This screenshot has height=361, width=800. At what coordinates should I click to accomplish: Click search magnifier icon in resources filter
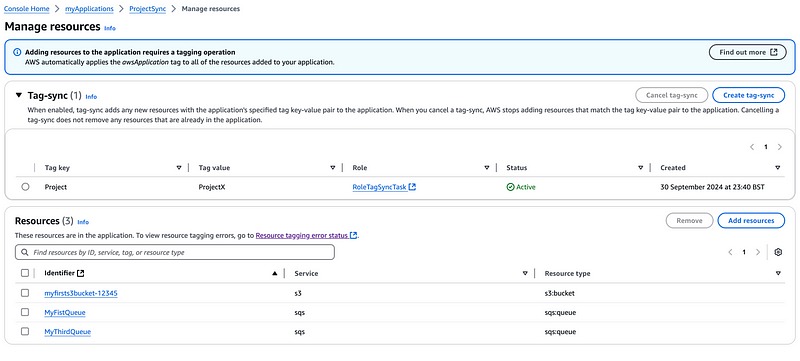(25, 252)
